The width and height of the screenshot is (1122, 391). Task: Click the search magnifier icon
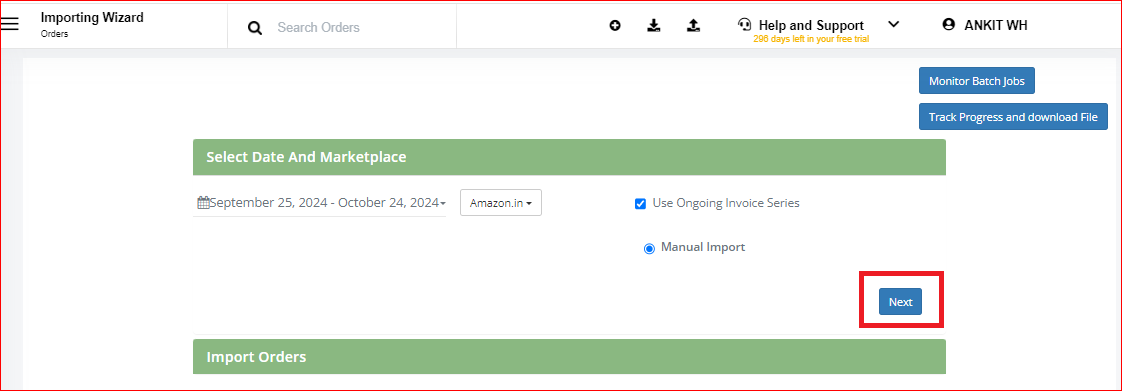click(255, 28)
